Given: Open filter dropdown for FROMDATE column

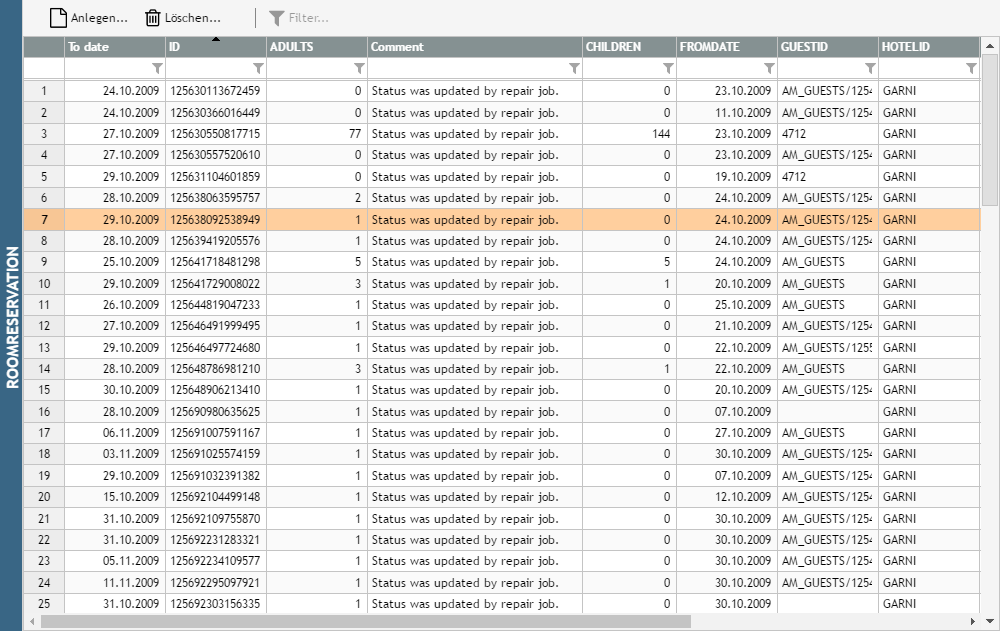Looking at the screenshot, I should click(x=769, y=68).
